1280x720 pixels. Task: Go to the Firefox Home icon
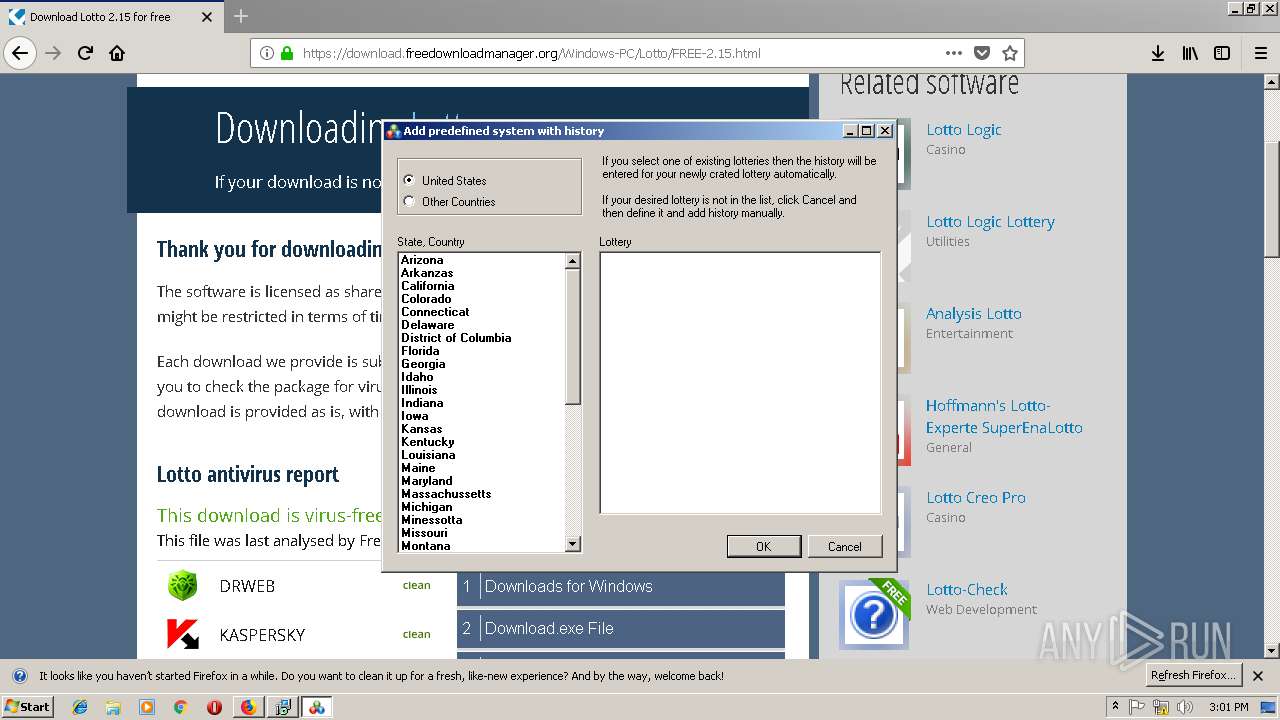117,53
